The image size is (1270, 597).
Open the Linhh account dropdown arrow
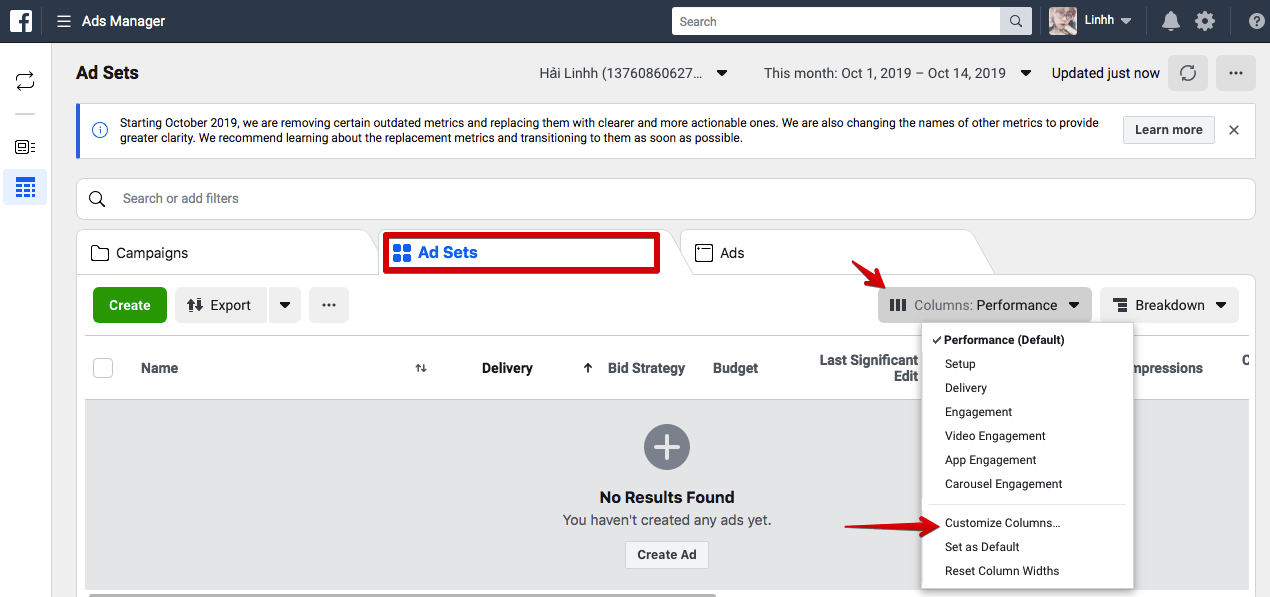coord(1126,21)
